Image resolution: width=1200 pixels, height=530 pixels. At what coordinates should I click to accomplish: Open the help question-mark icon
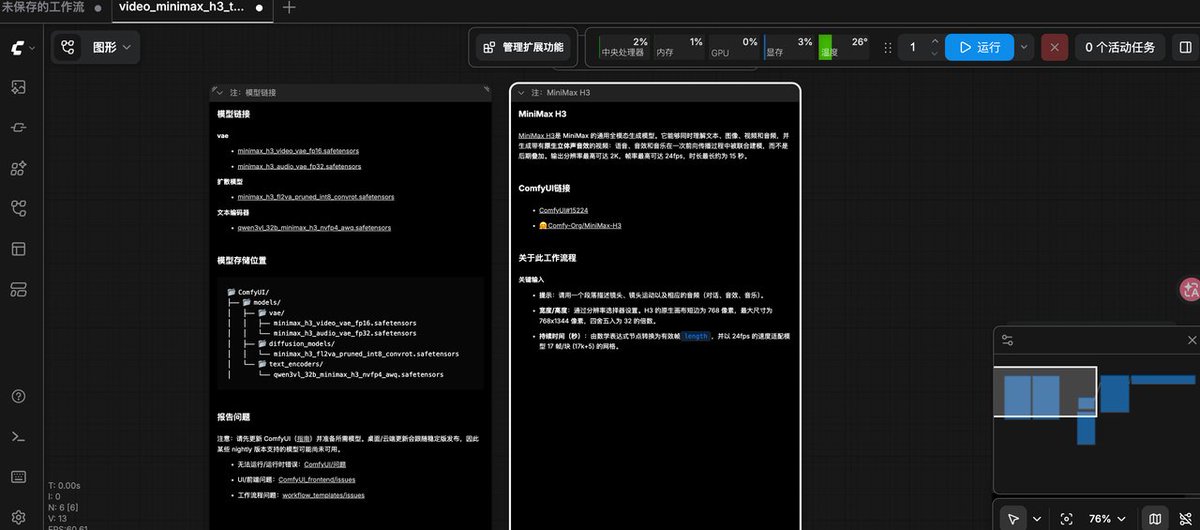click(x=18, y=396)
